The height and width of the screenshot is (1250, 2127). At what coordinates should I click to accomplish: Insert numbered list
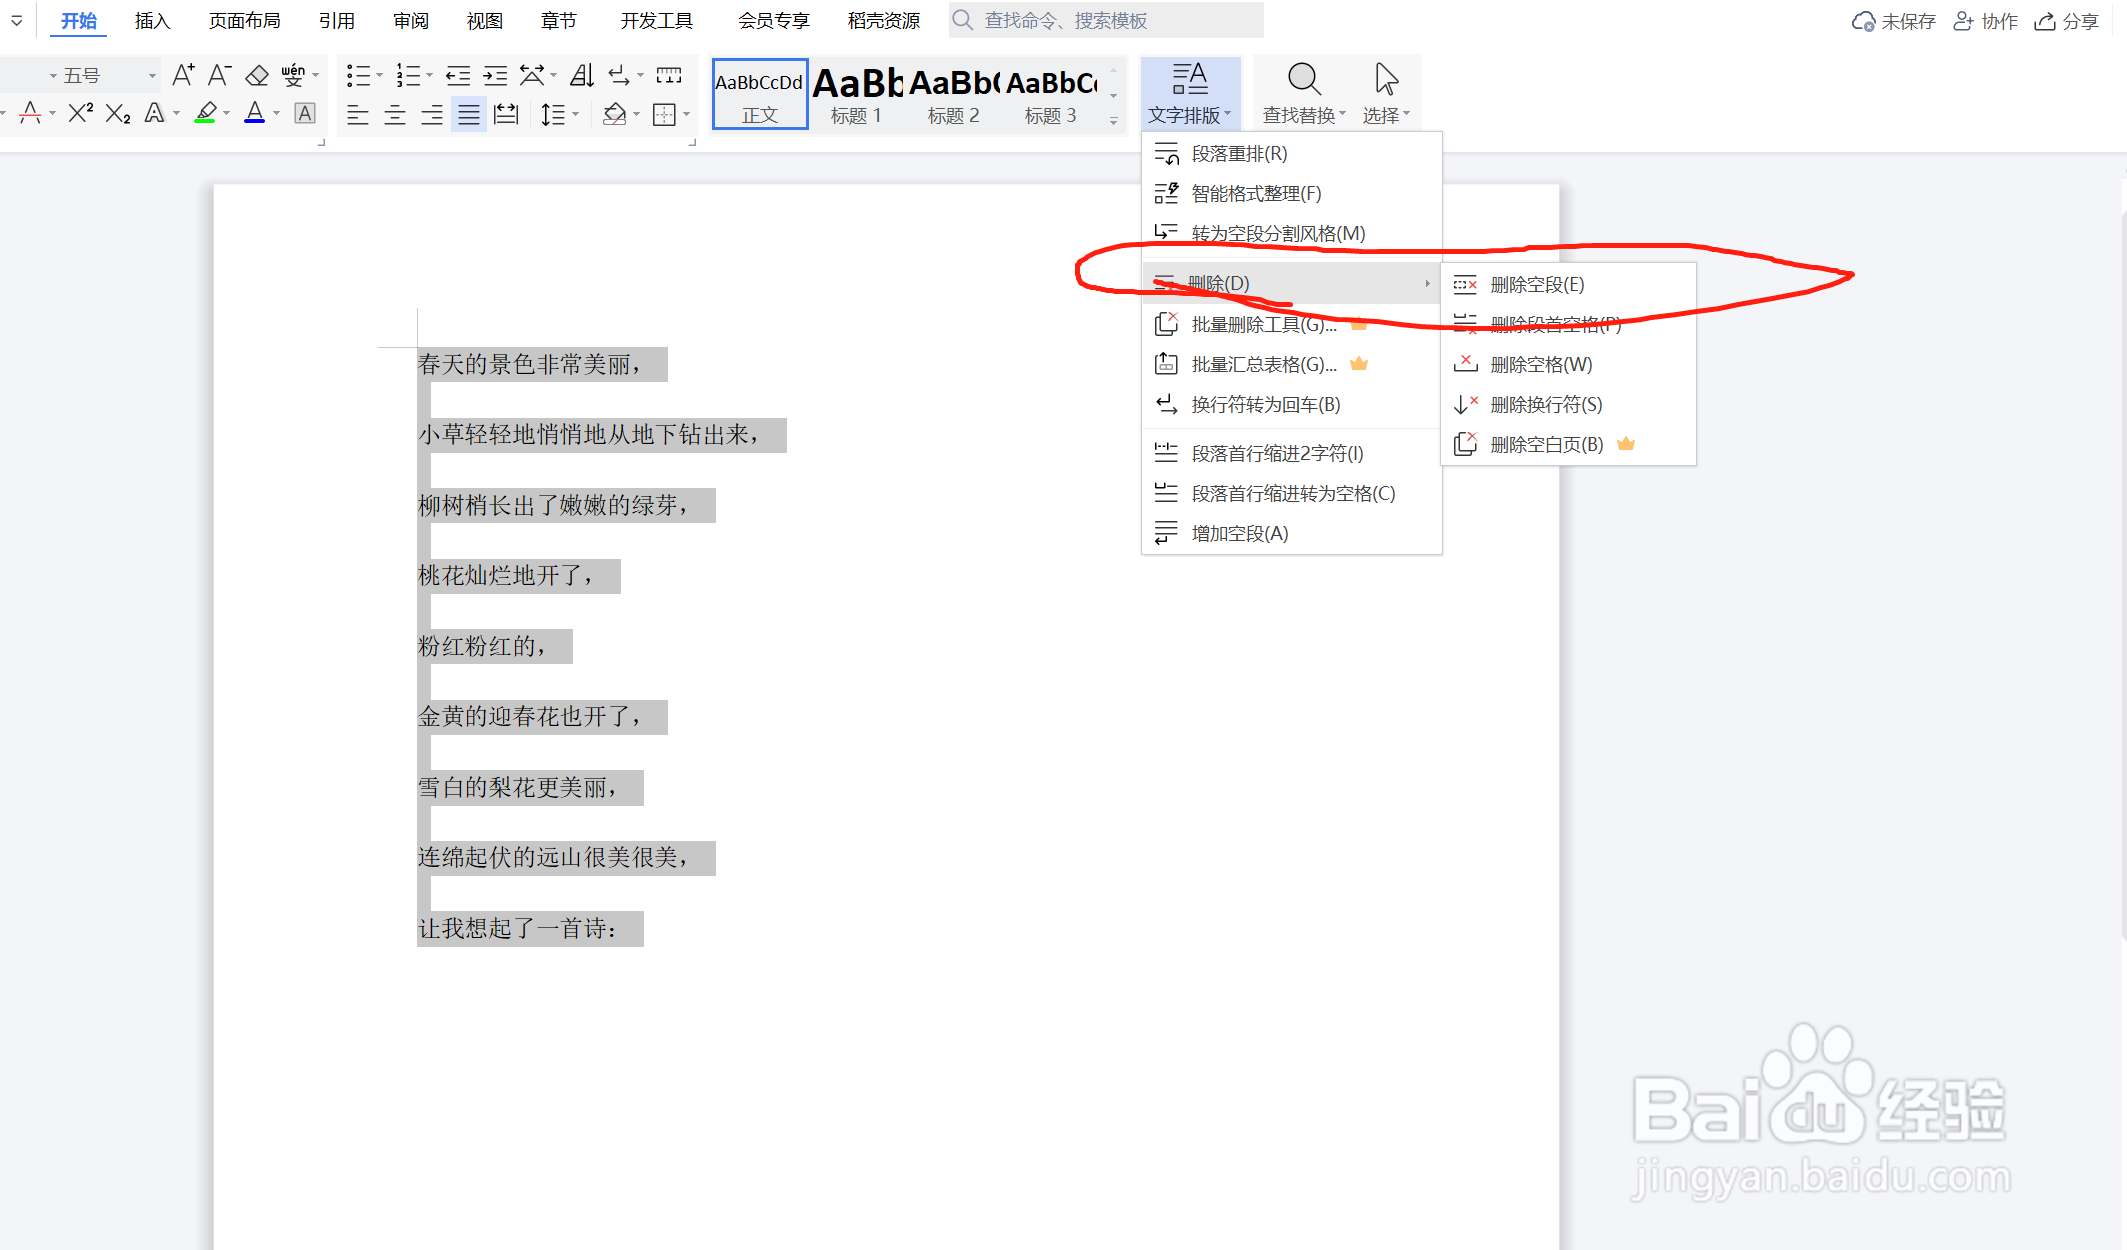click(408, 75)
